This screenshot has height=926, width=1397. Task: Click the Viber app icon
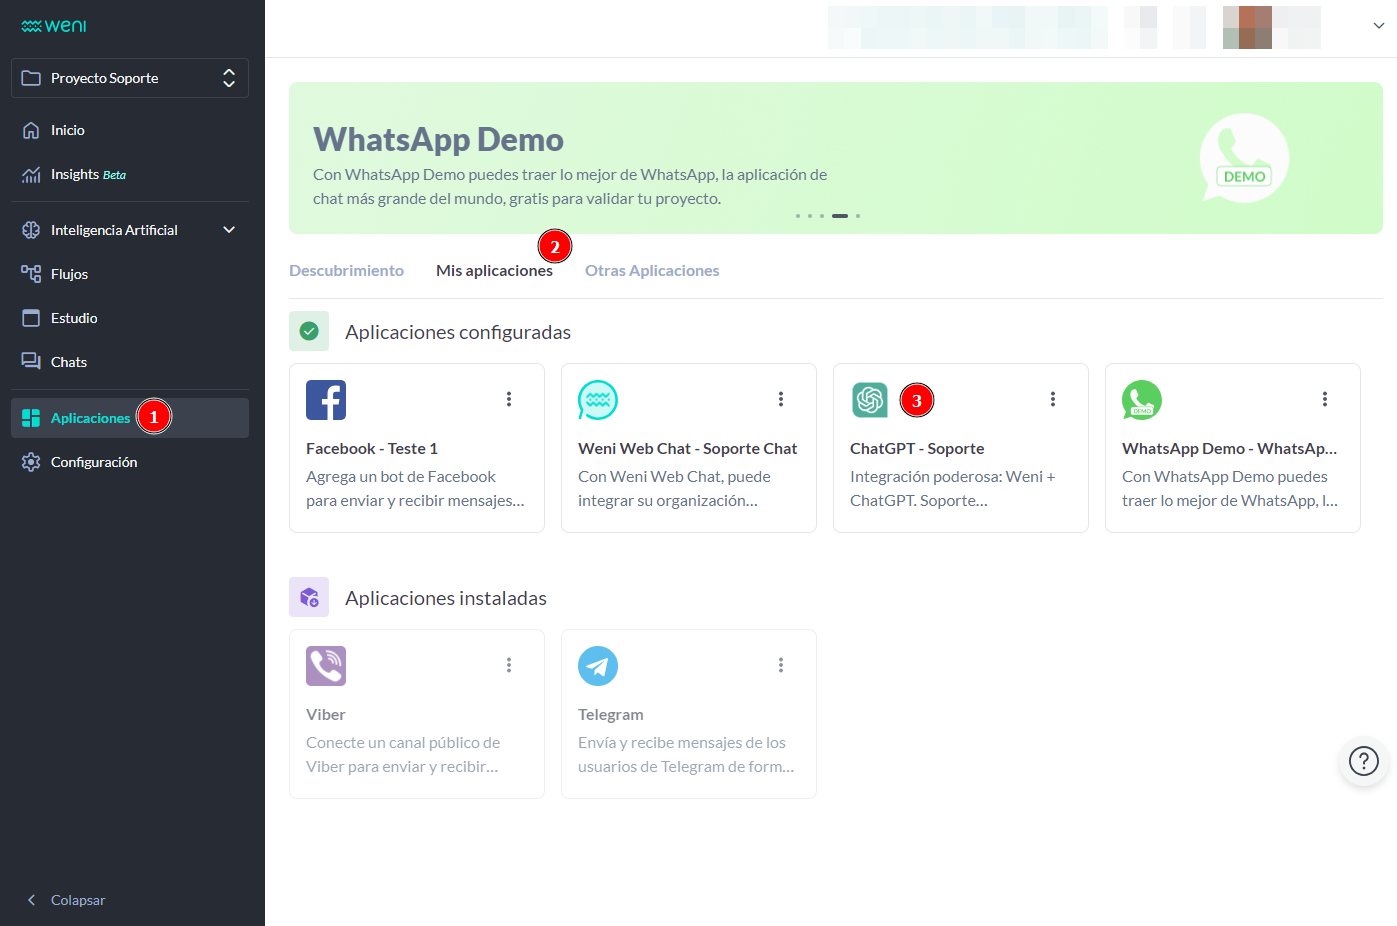(x=326, y=666)
